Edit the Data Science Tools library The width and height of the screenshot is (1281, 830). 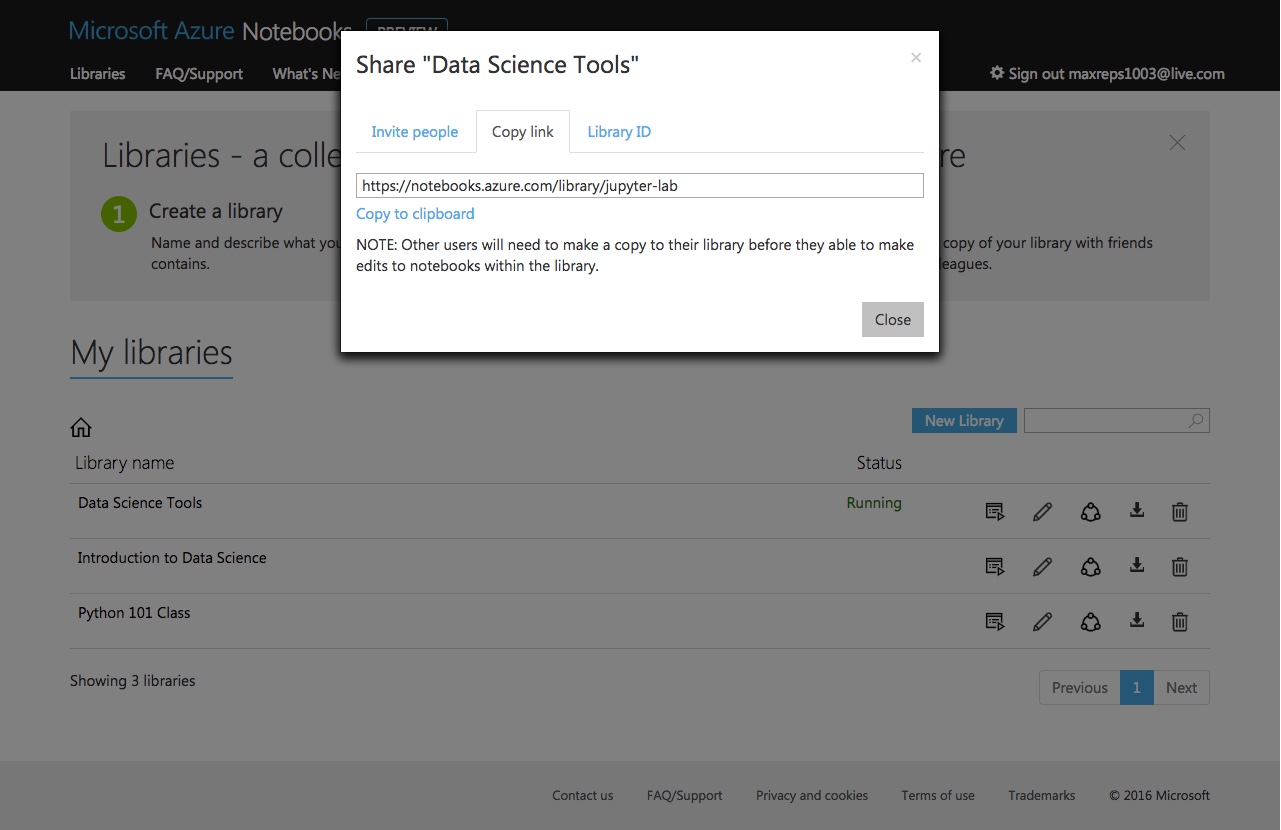coord(1042,512)
